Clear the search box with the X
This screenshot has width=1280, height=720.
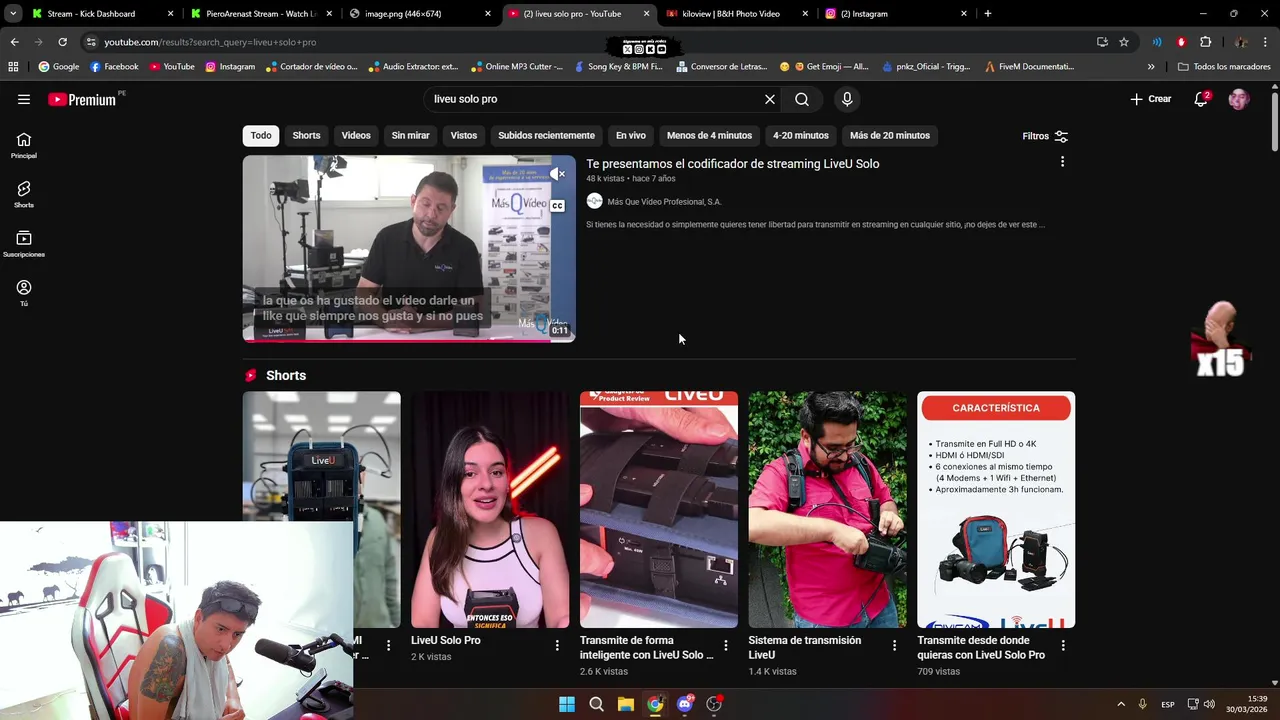click(x=770, y=99)
